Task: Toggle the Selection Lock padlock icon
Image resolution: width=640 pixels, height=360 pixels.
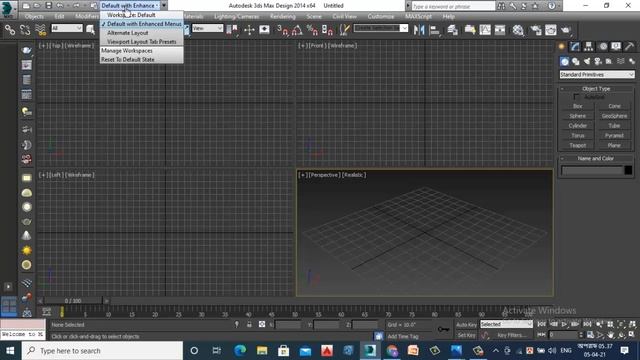Action: pyautogui.click(x=249, y=324)
